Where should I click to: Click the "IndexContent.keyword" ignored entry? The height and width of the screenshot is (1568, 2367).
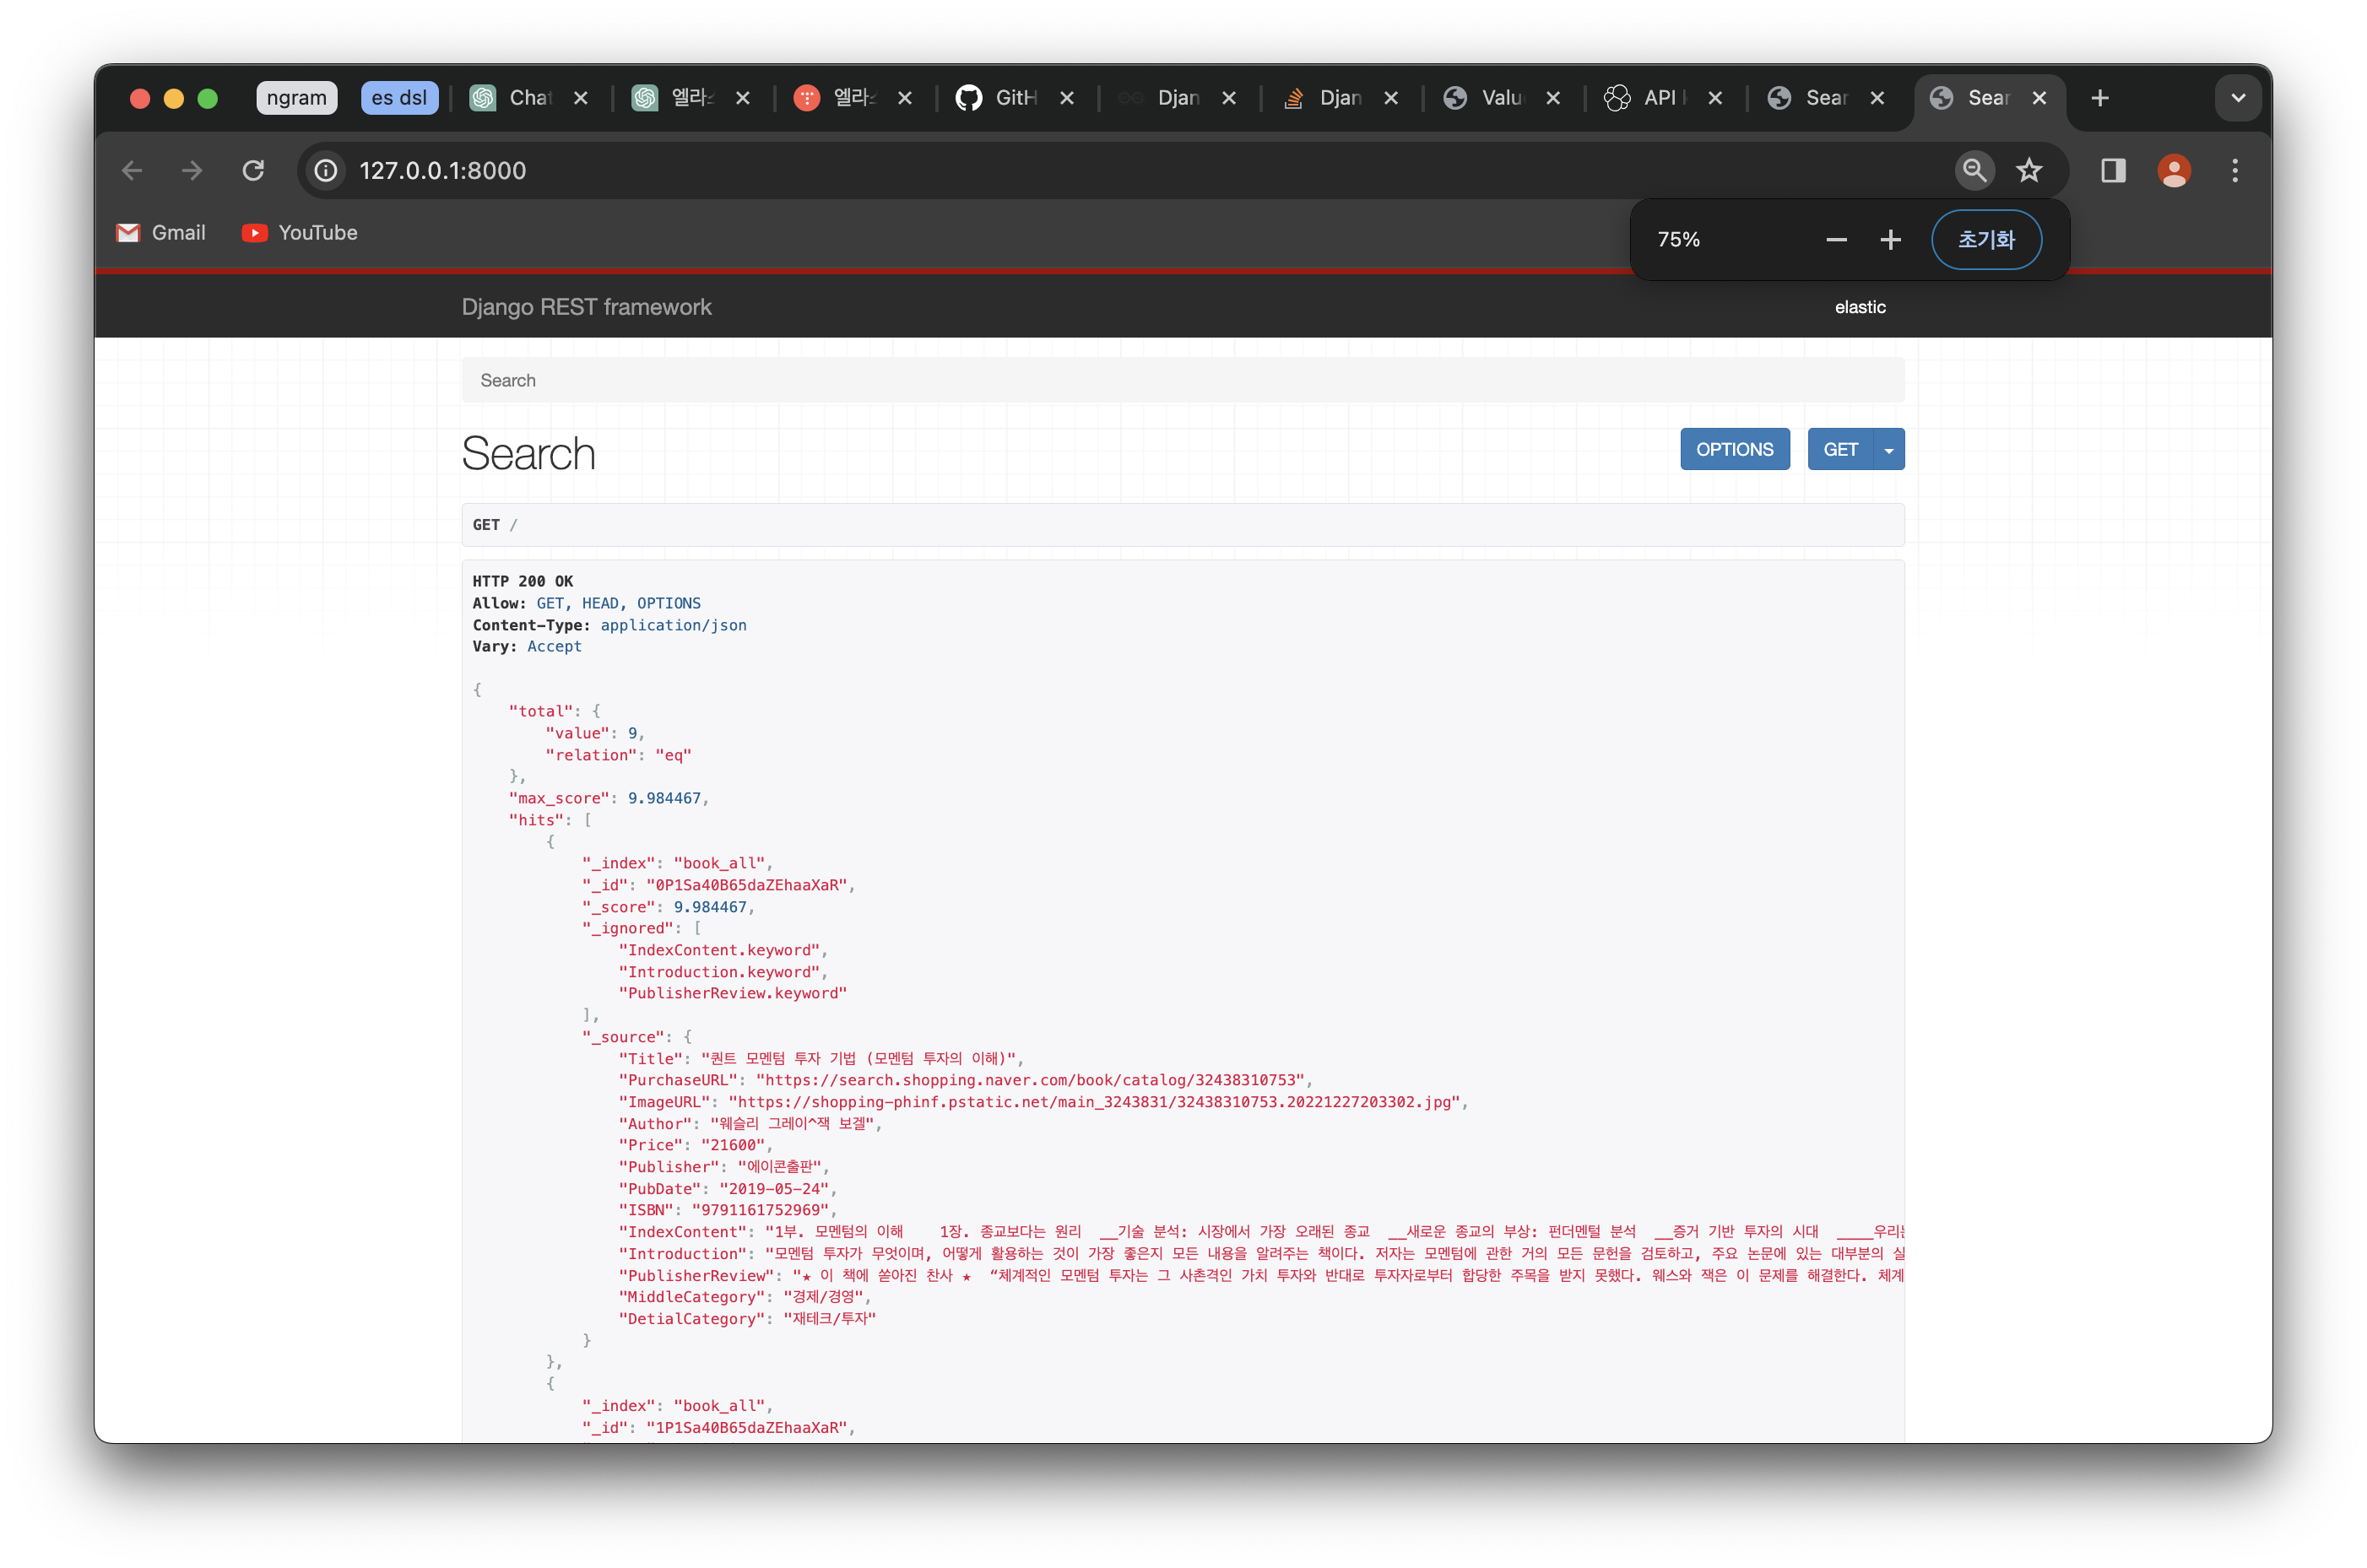(x=719, y=950)
